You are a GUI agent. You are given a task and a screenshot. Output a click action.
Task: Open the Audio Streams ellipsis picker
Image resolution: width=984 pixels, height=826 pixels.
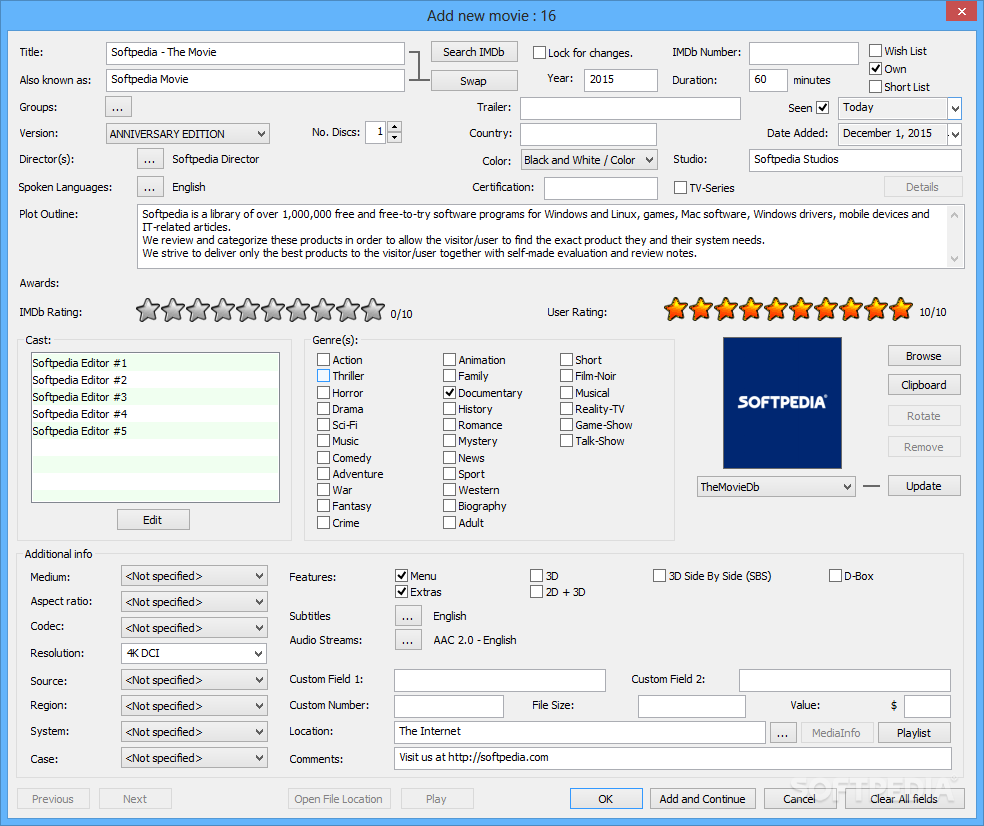click(408, 640)
